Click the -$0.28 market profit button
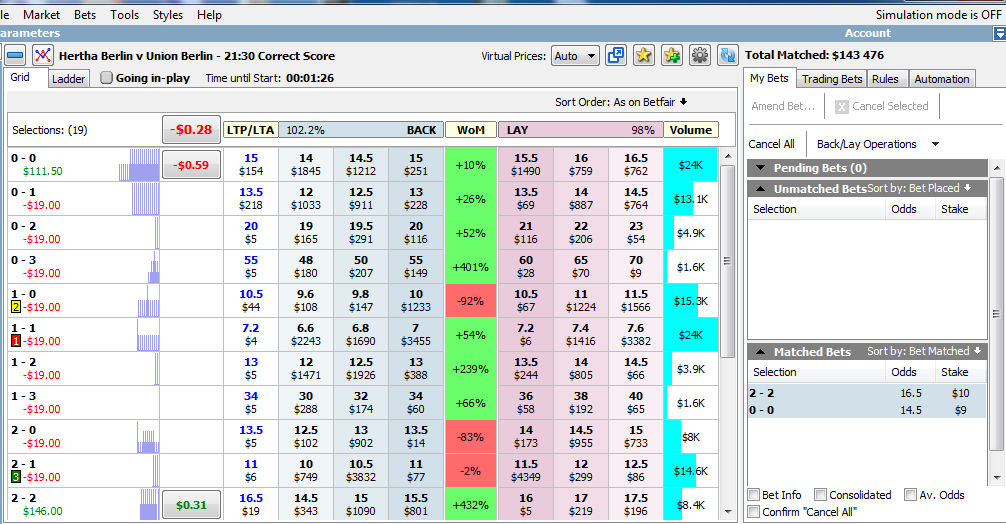The image size is (1006, 524). [x=191, y=130]
